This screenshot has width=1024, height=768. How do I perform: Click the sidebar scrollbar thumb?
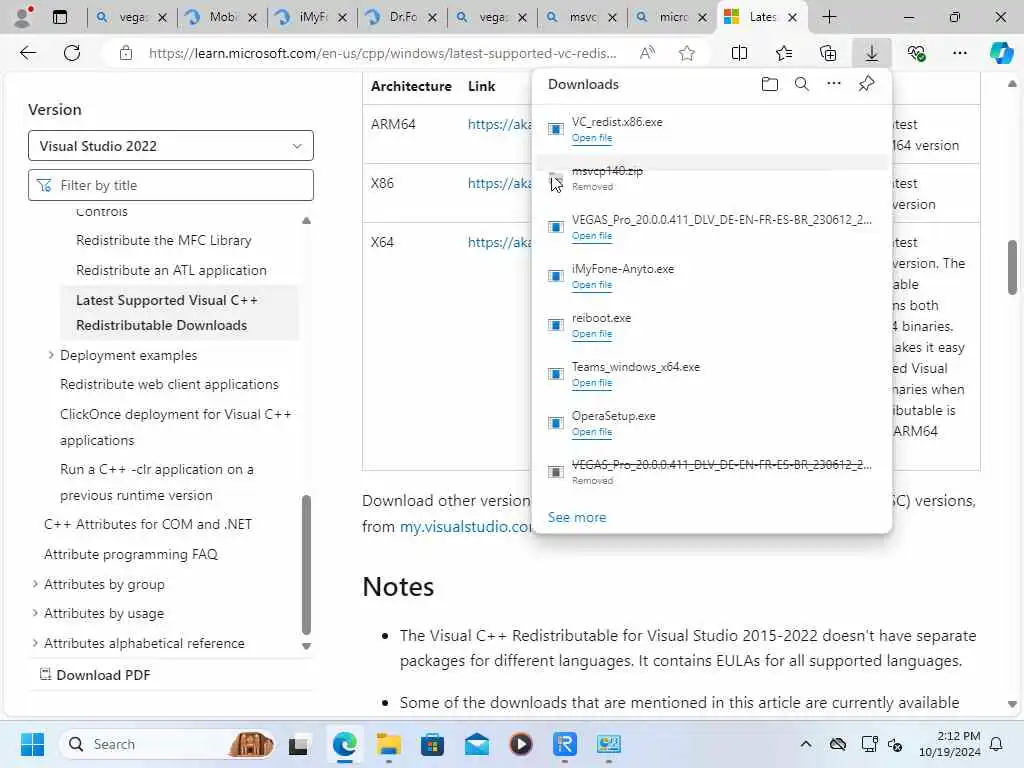coord(306,565)
